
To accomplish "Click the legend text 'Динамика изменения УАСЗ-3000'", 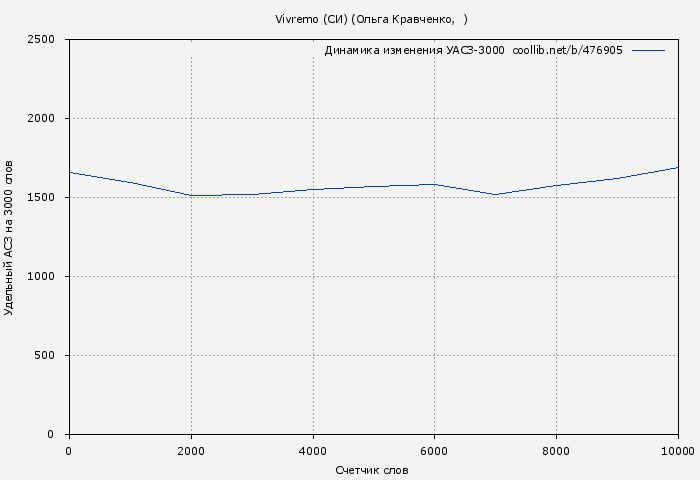I will (x=414, y=50).
